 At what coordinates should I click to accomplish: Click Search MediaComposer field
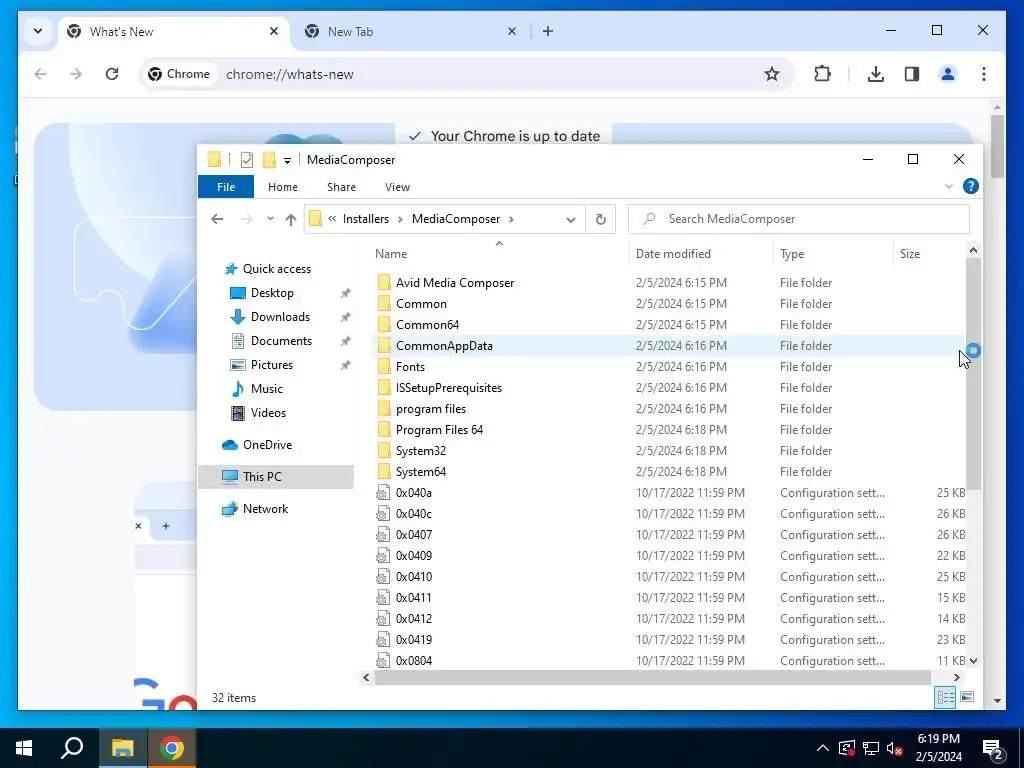tap(799, 219)
